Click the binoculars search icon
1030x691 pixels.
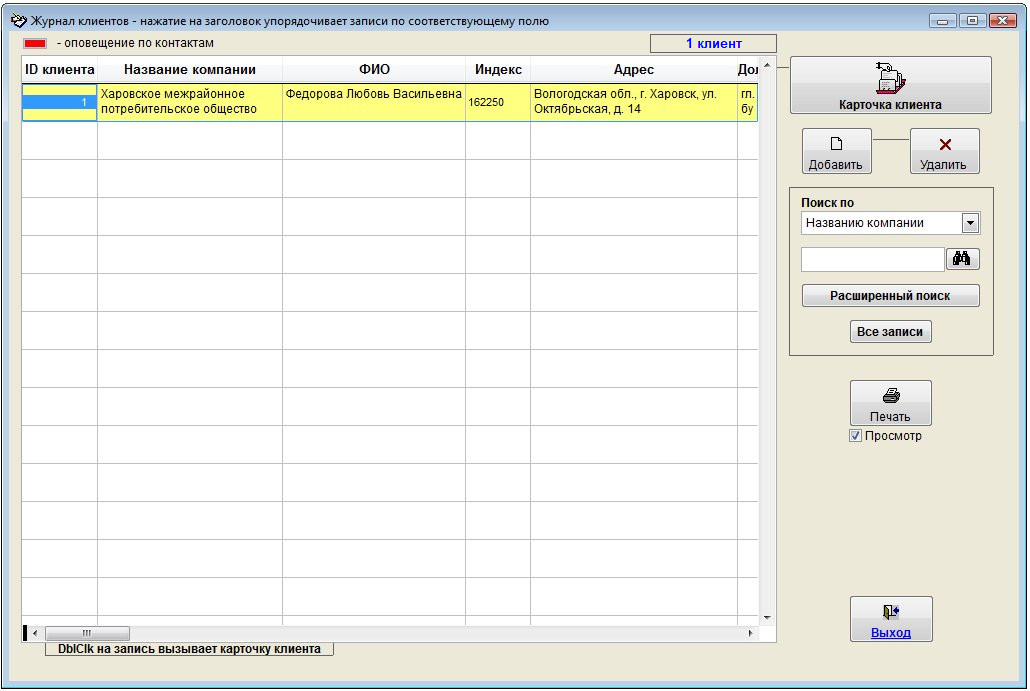962,259
